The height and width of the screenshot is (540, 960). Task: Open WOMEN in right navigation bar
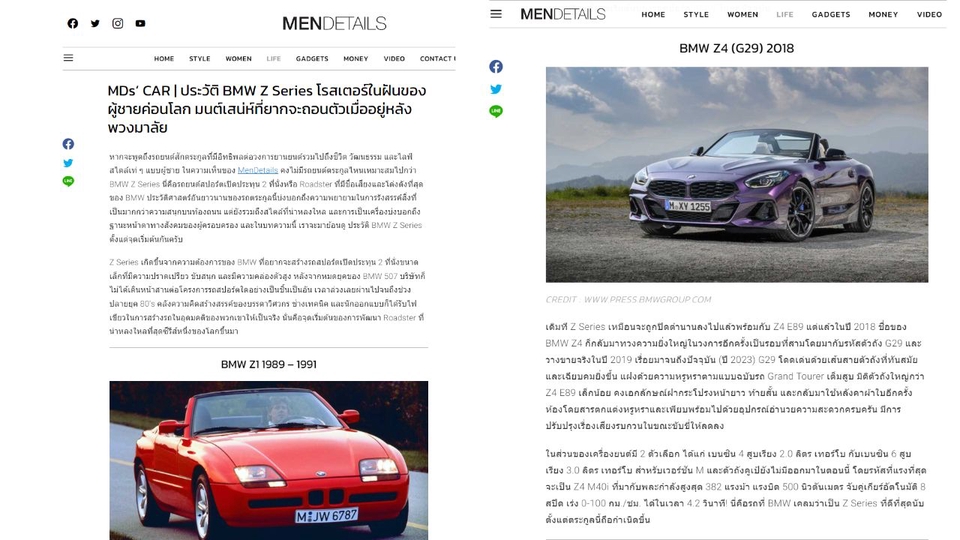(743, 15)
